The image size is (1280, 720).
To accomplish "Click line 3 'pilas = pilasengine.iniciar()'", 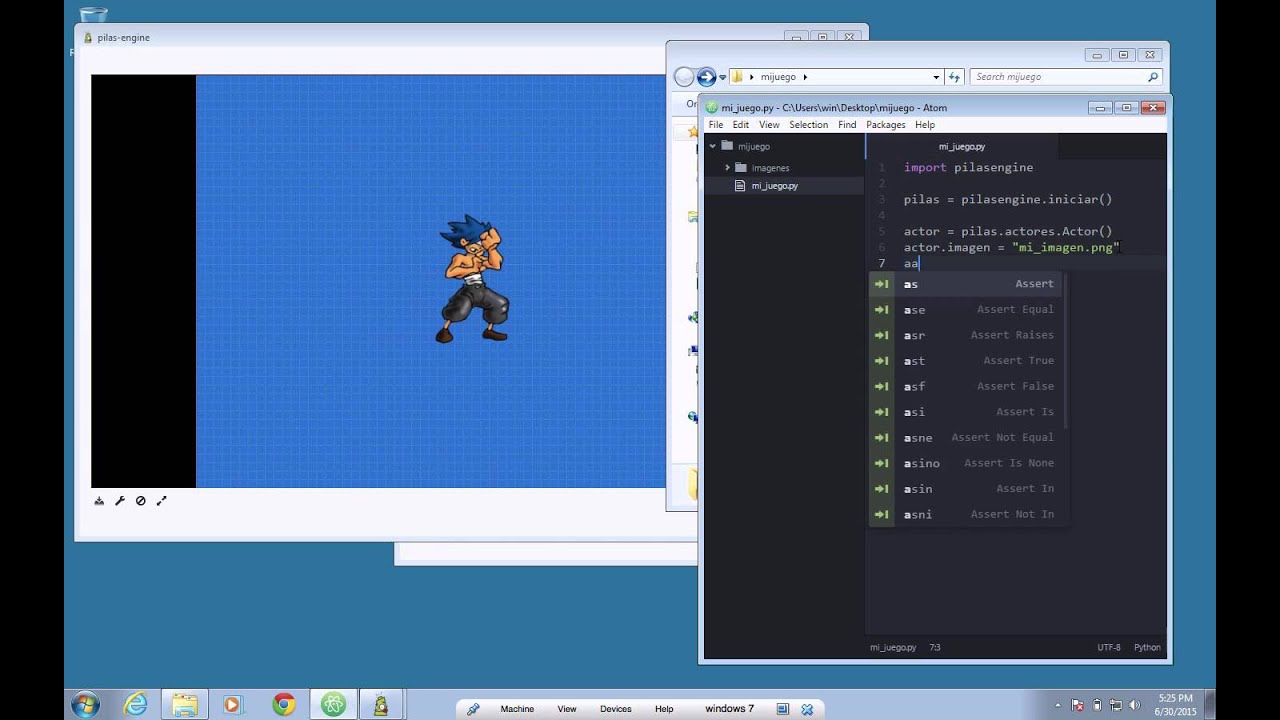I will pyautogui.click(x=1008, y=199).
